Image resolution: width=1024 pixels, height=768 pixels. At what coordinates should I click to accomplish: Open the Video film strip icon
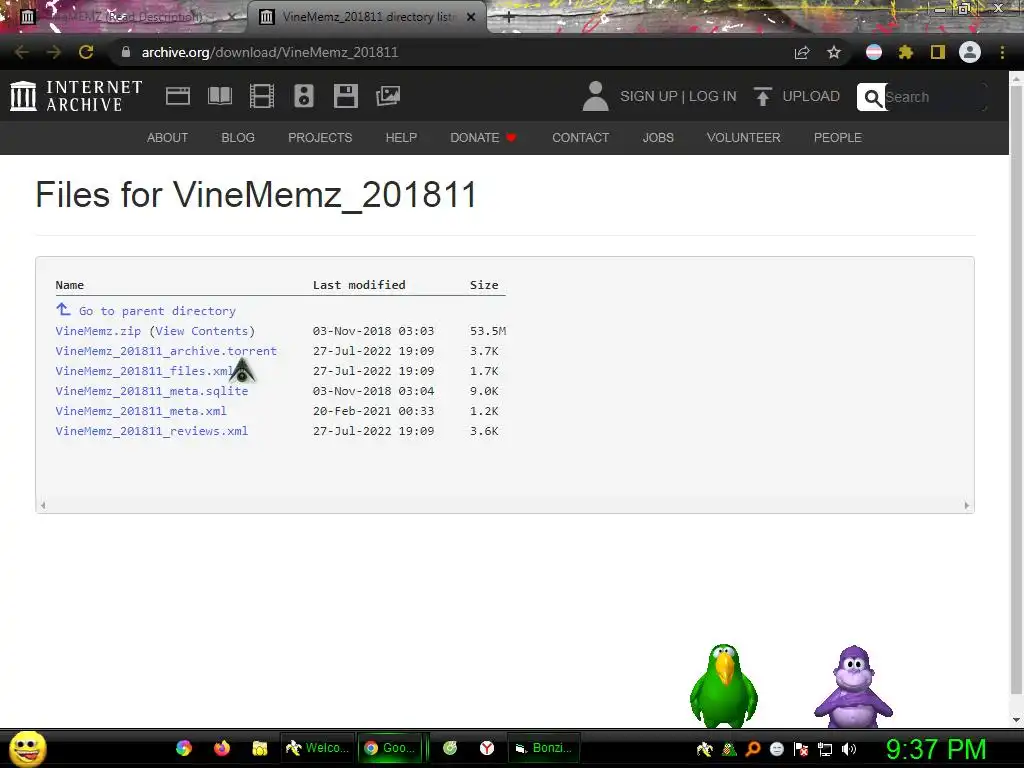262,96
